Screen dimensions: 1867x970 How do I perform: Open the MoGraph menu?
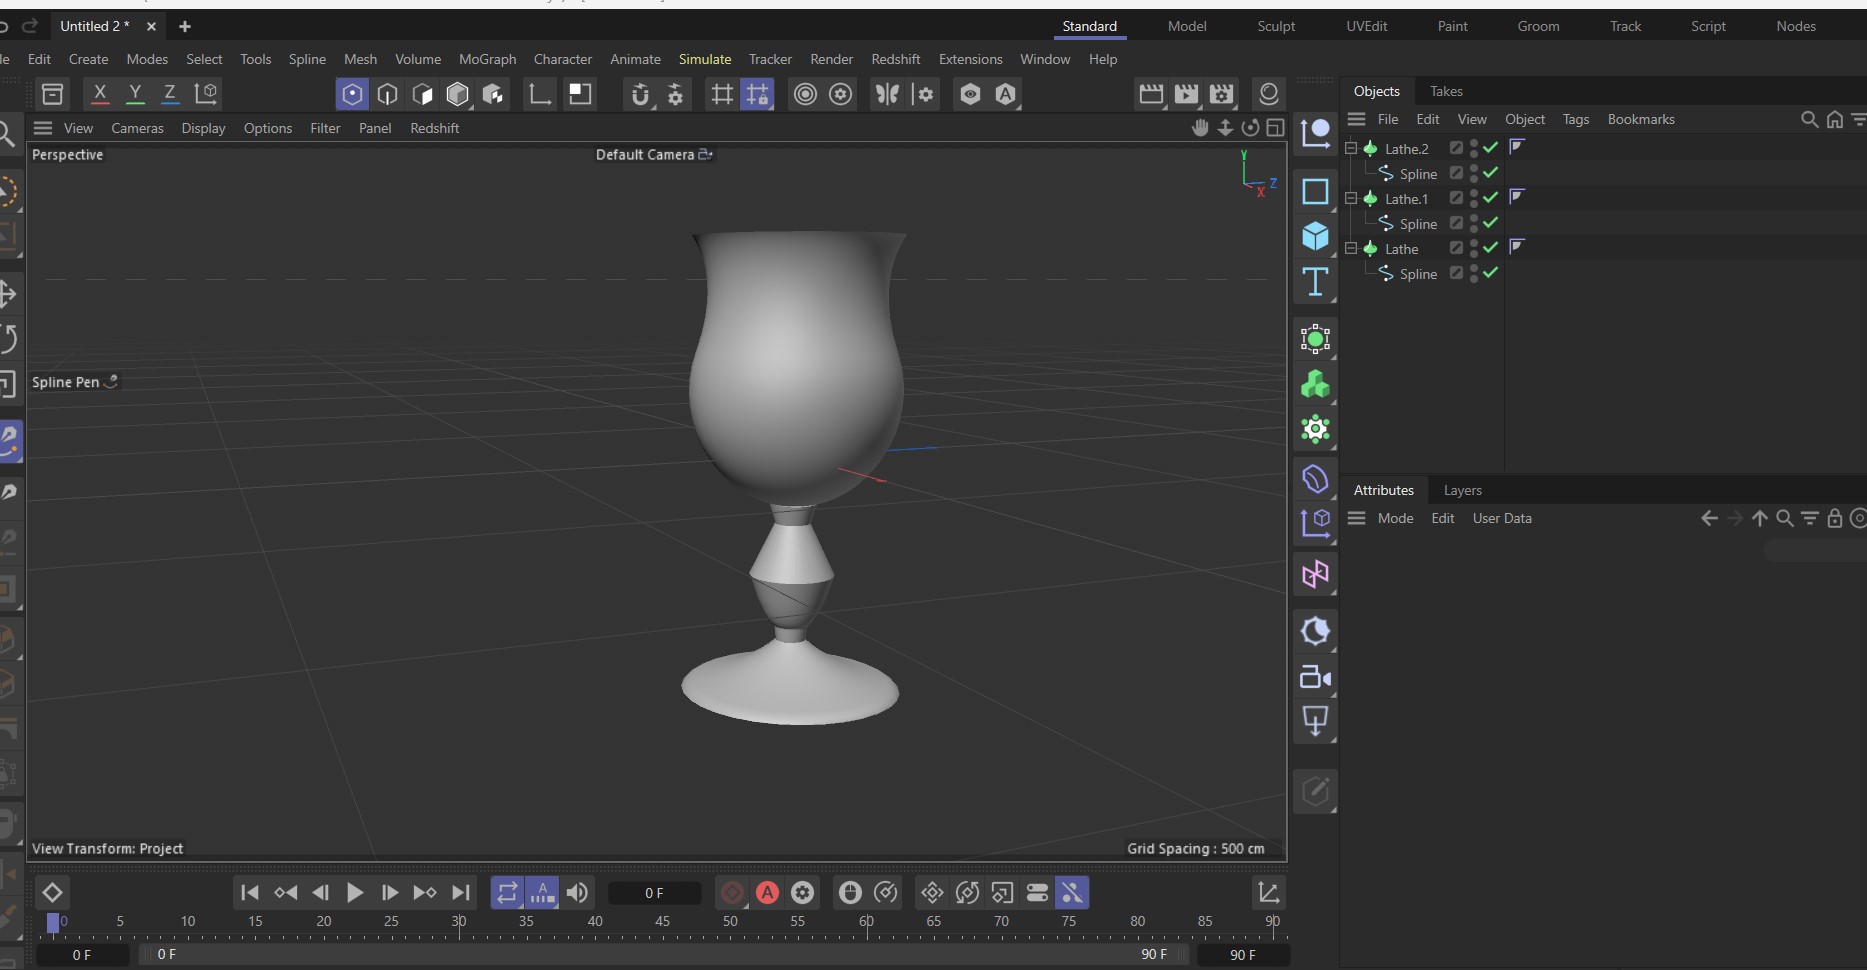487,59
